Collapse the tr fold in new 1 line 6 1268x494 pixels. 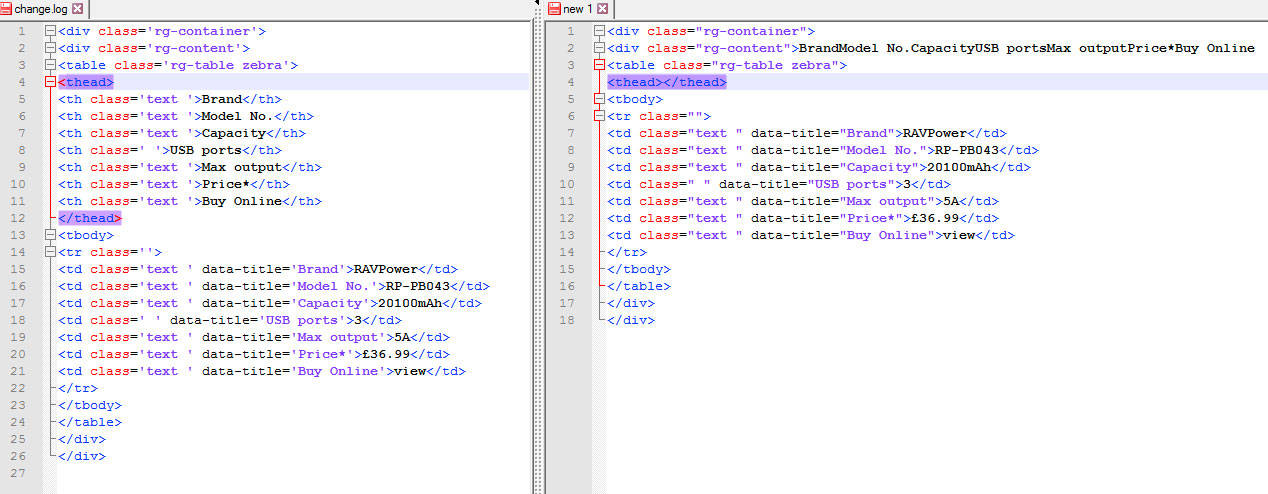599,116
